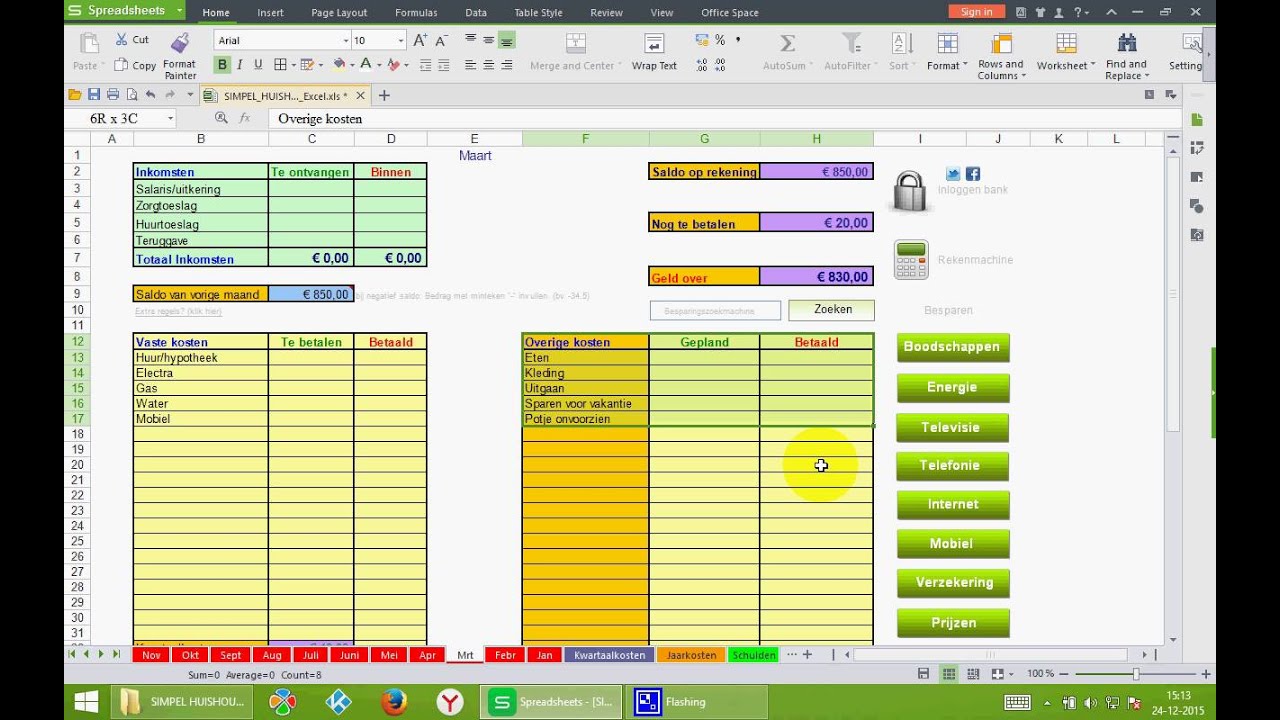Open the font name dropdown Arial

[x=346, y=41]
